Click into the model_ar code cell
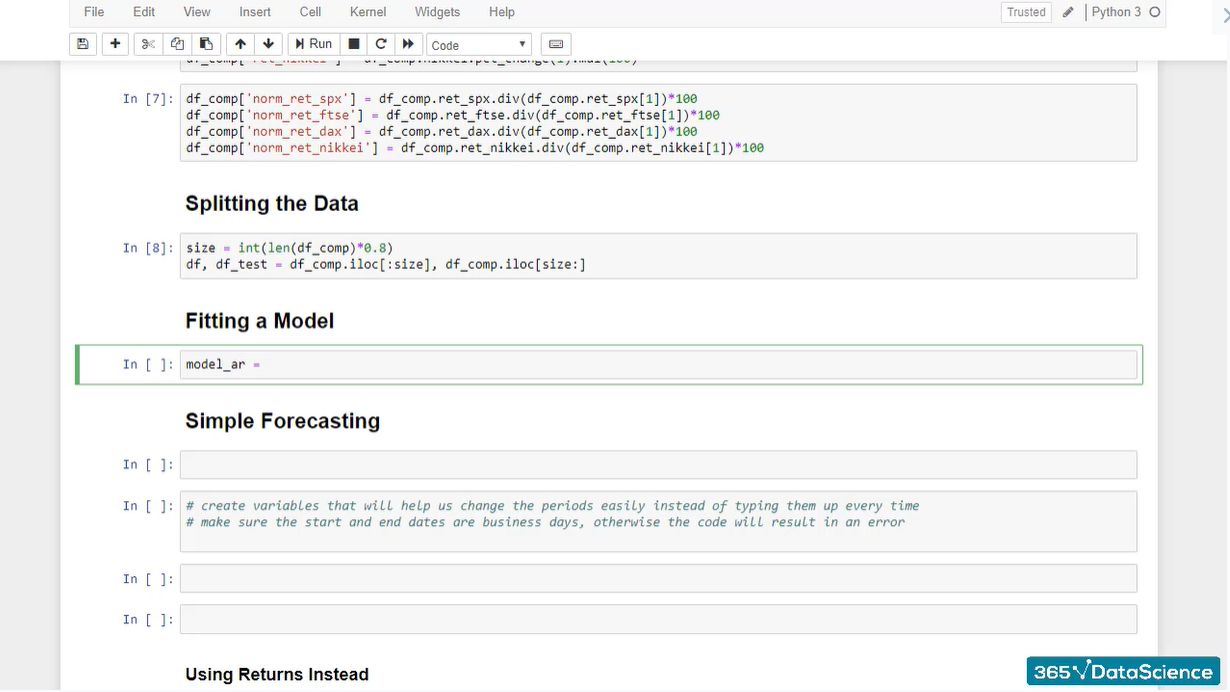 pyautogui.click(x=658, y=365)
